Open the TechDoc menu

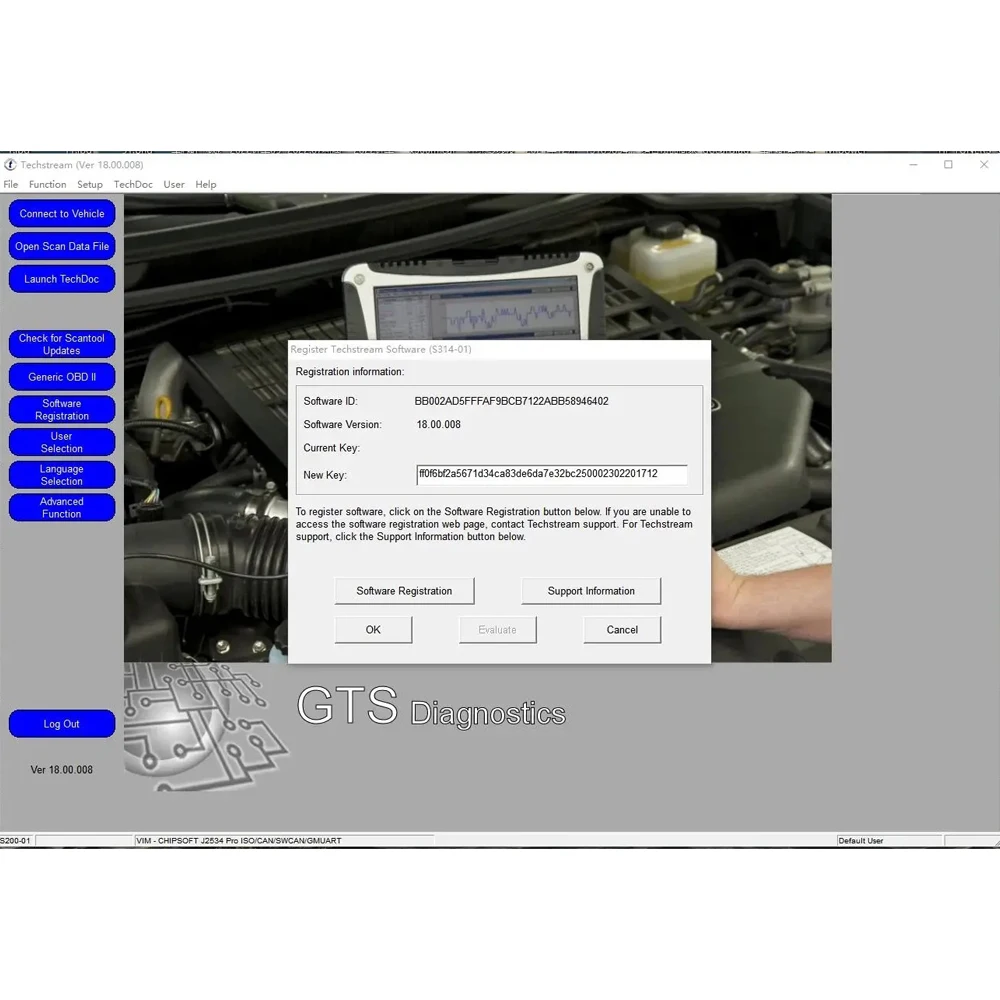[133, 184]
